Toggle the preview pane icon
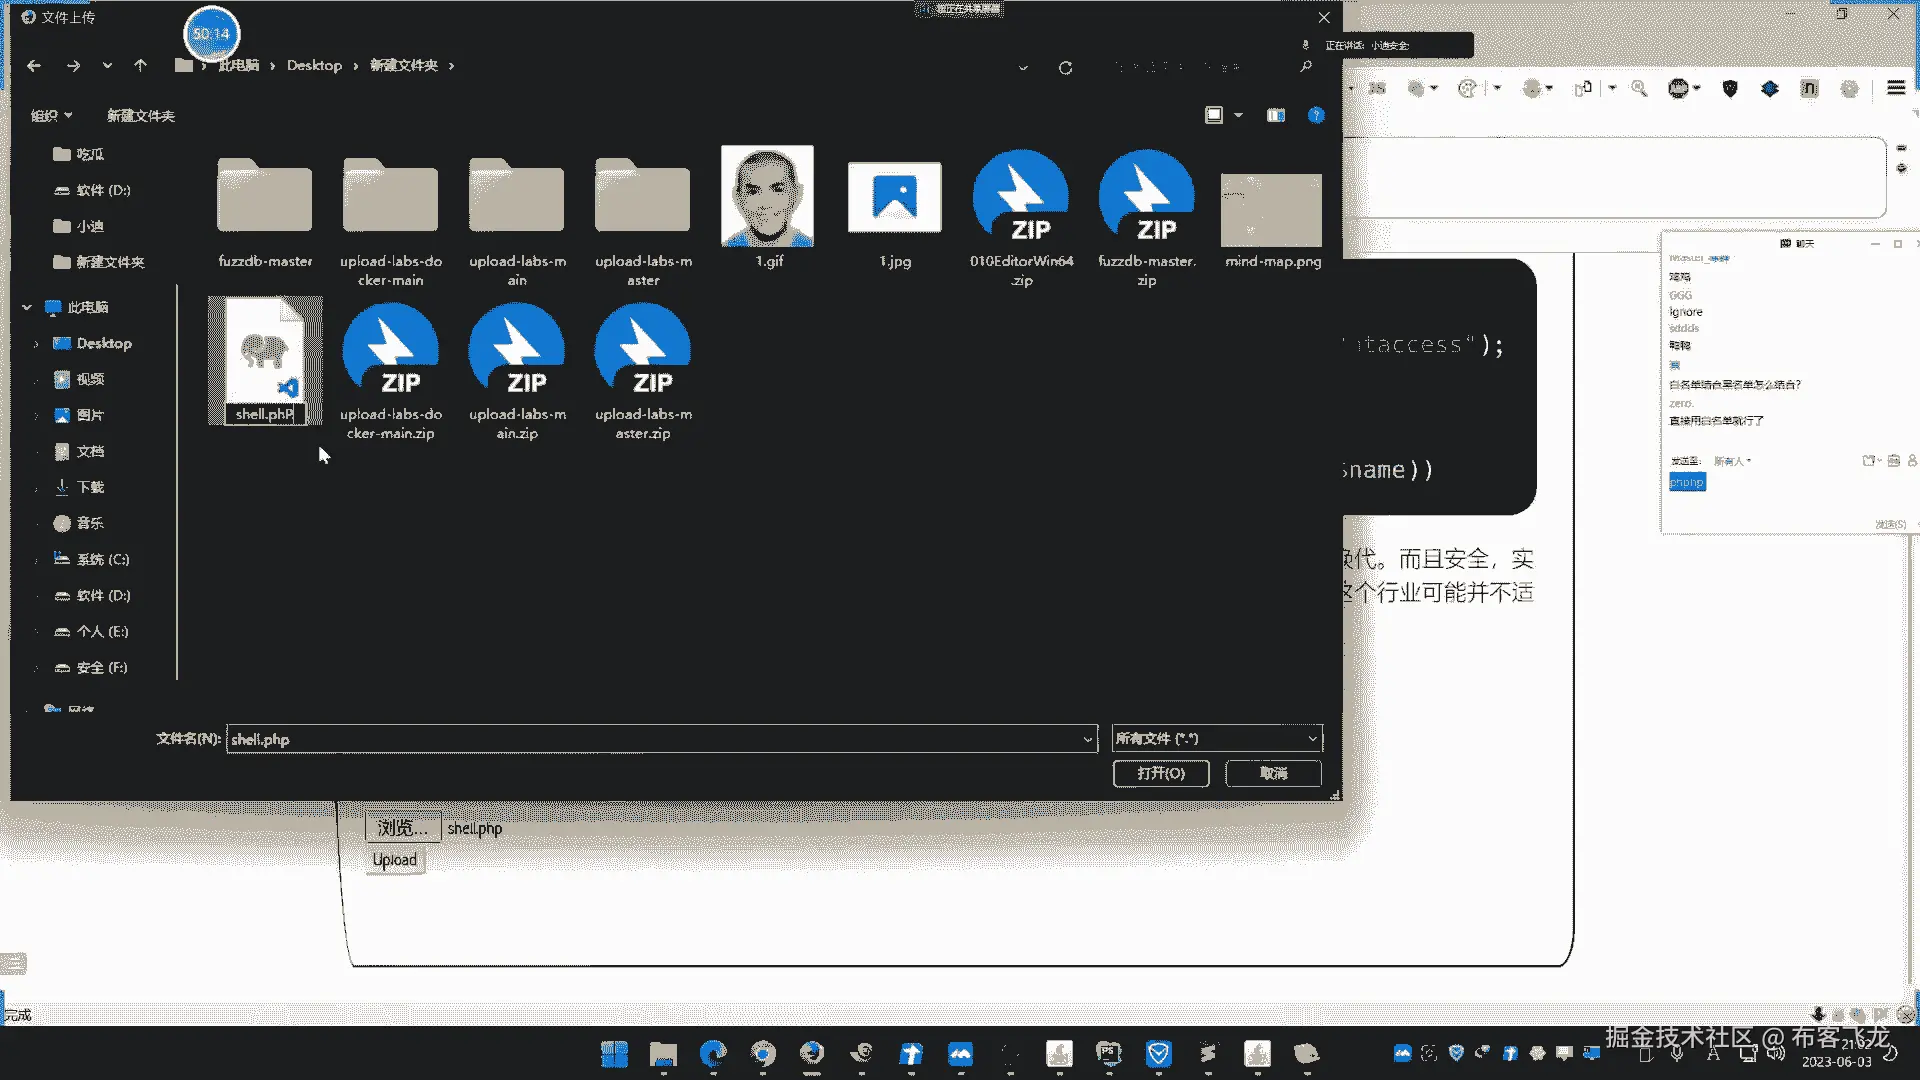 [x=1275, y=116]
